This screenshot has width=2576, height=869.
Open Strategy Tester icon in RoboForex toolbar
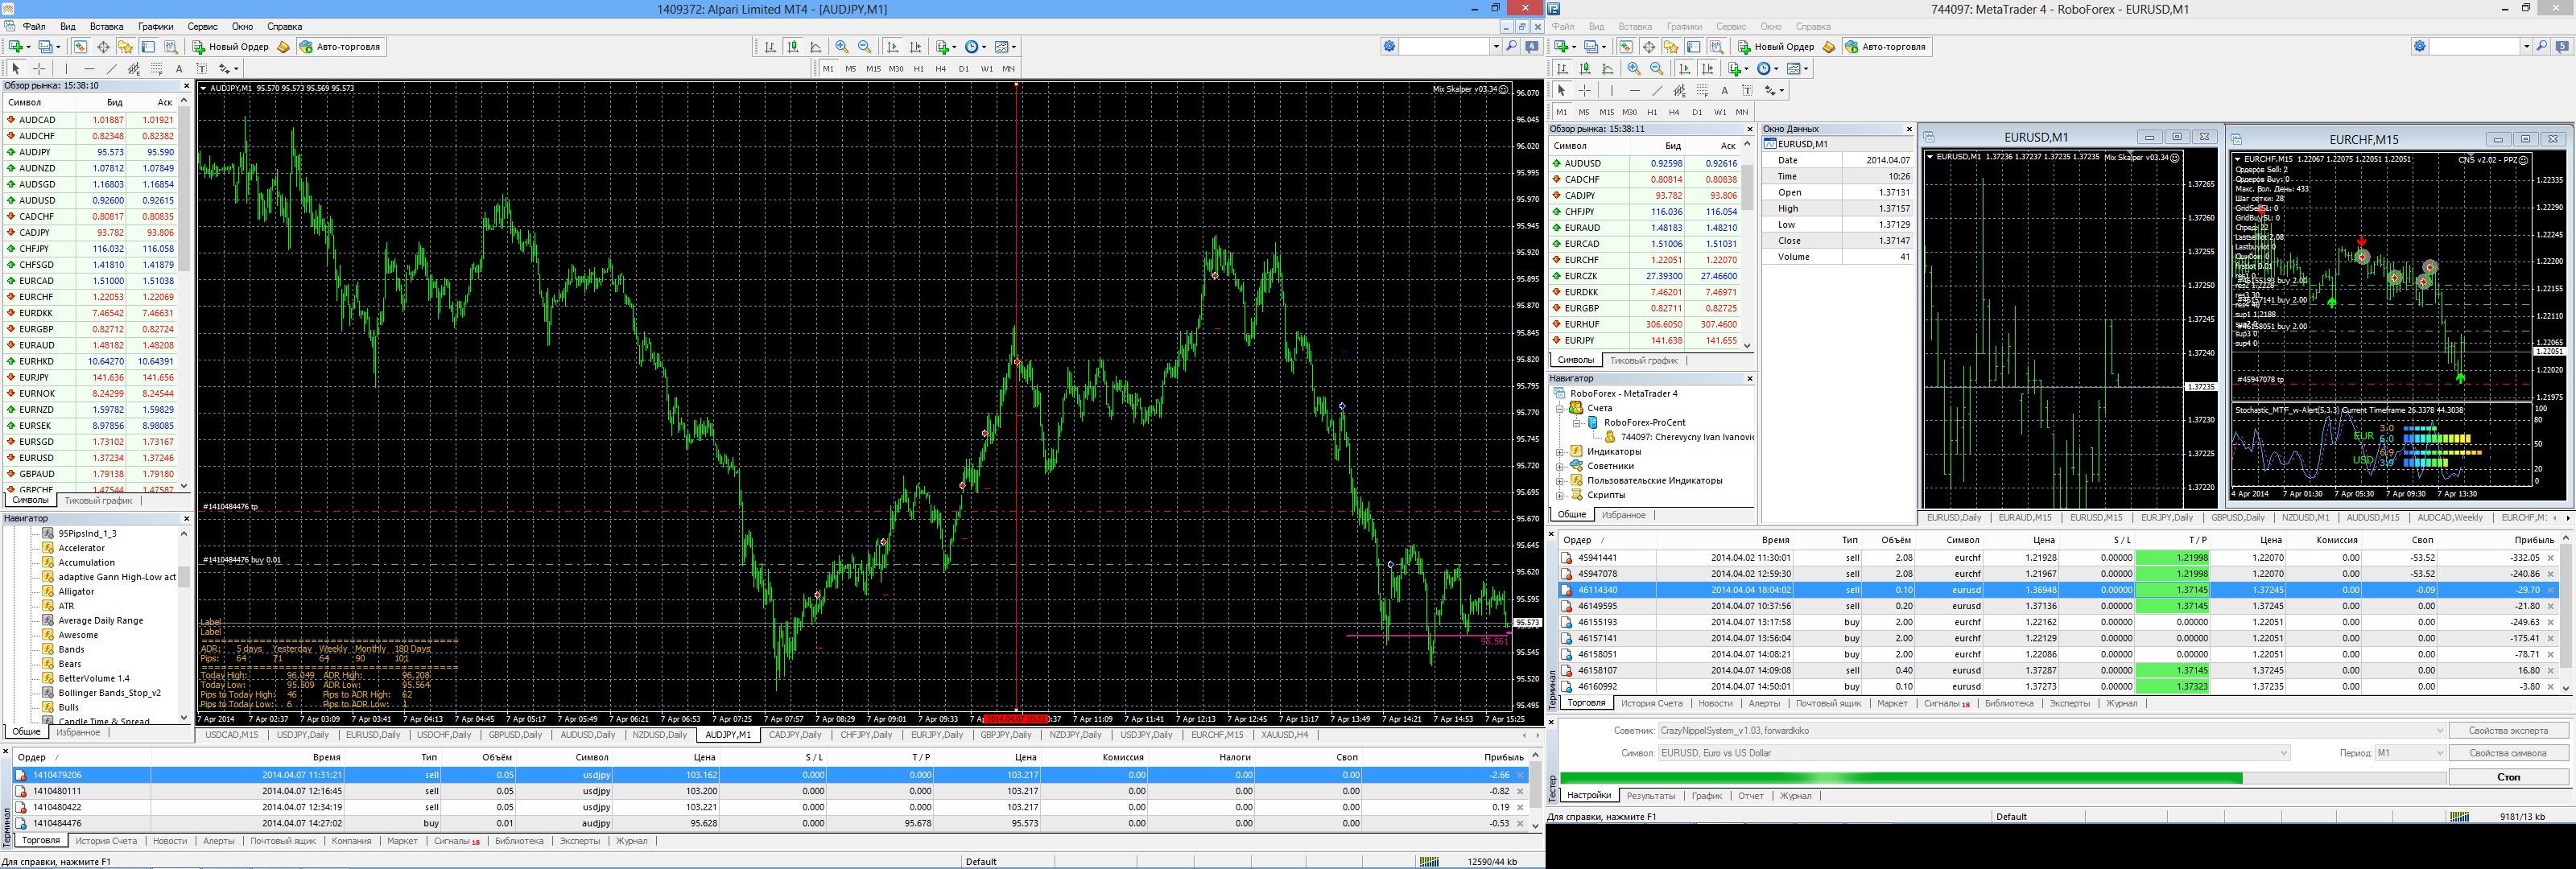tap(1717, 47)
